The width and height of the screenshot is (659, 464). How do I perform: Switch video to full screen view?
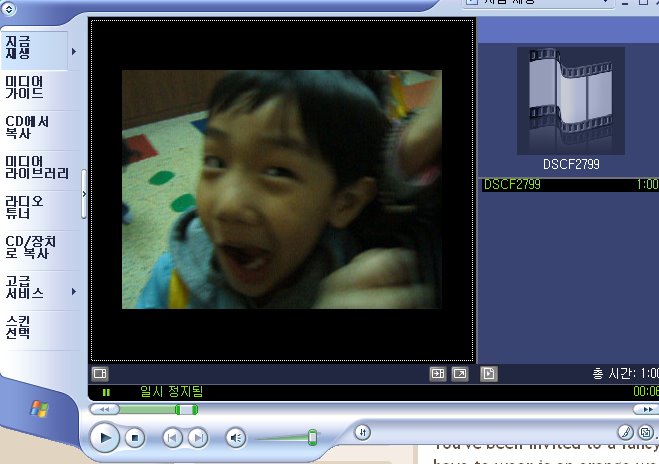pos(459,373)
